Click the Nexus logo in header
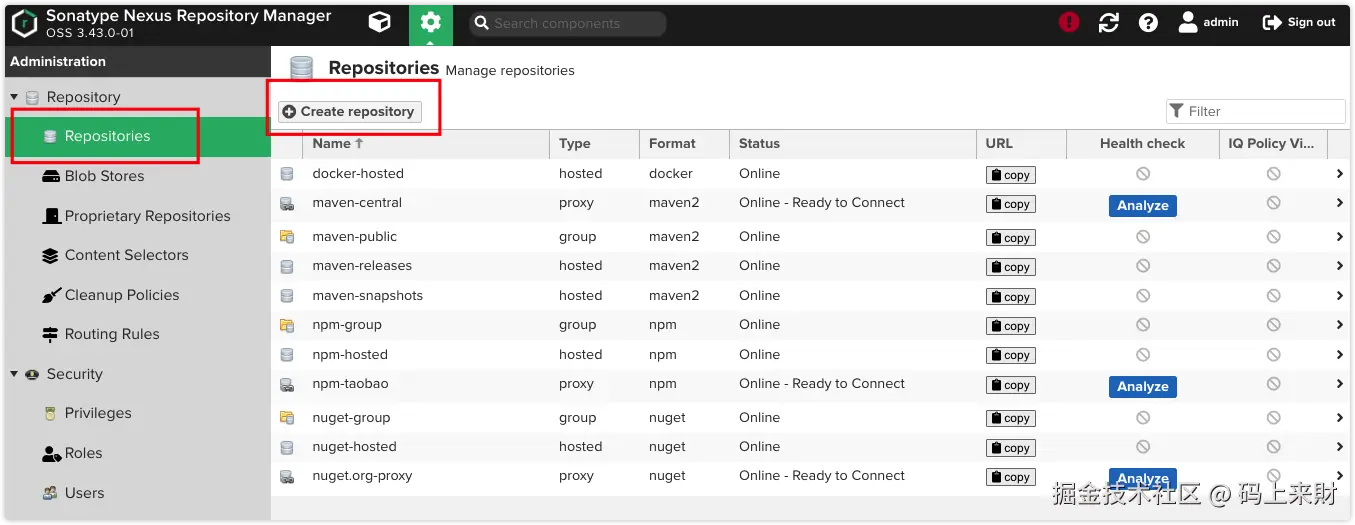This screenshot has height=525, width=1355. click(x=25, y=23)
